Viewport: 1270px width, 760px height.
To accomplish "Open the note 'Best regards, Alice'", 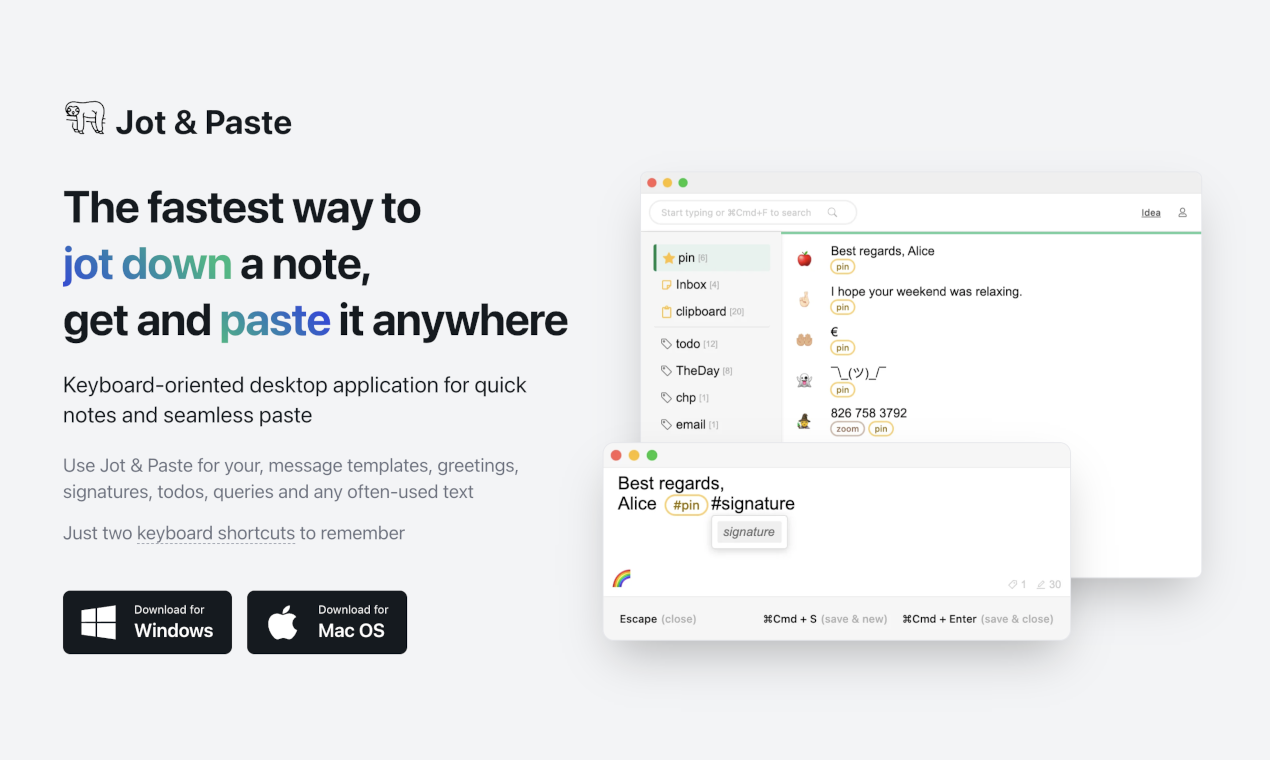I will pos(882,251).
